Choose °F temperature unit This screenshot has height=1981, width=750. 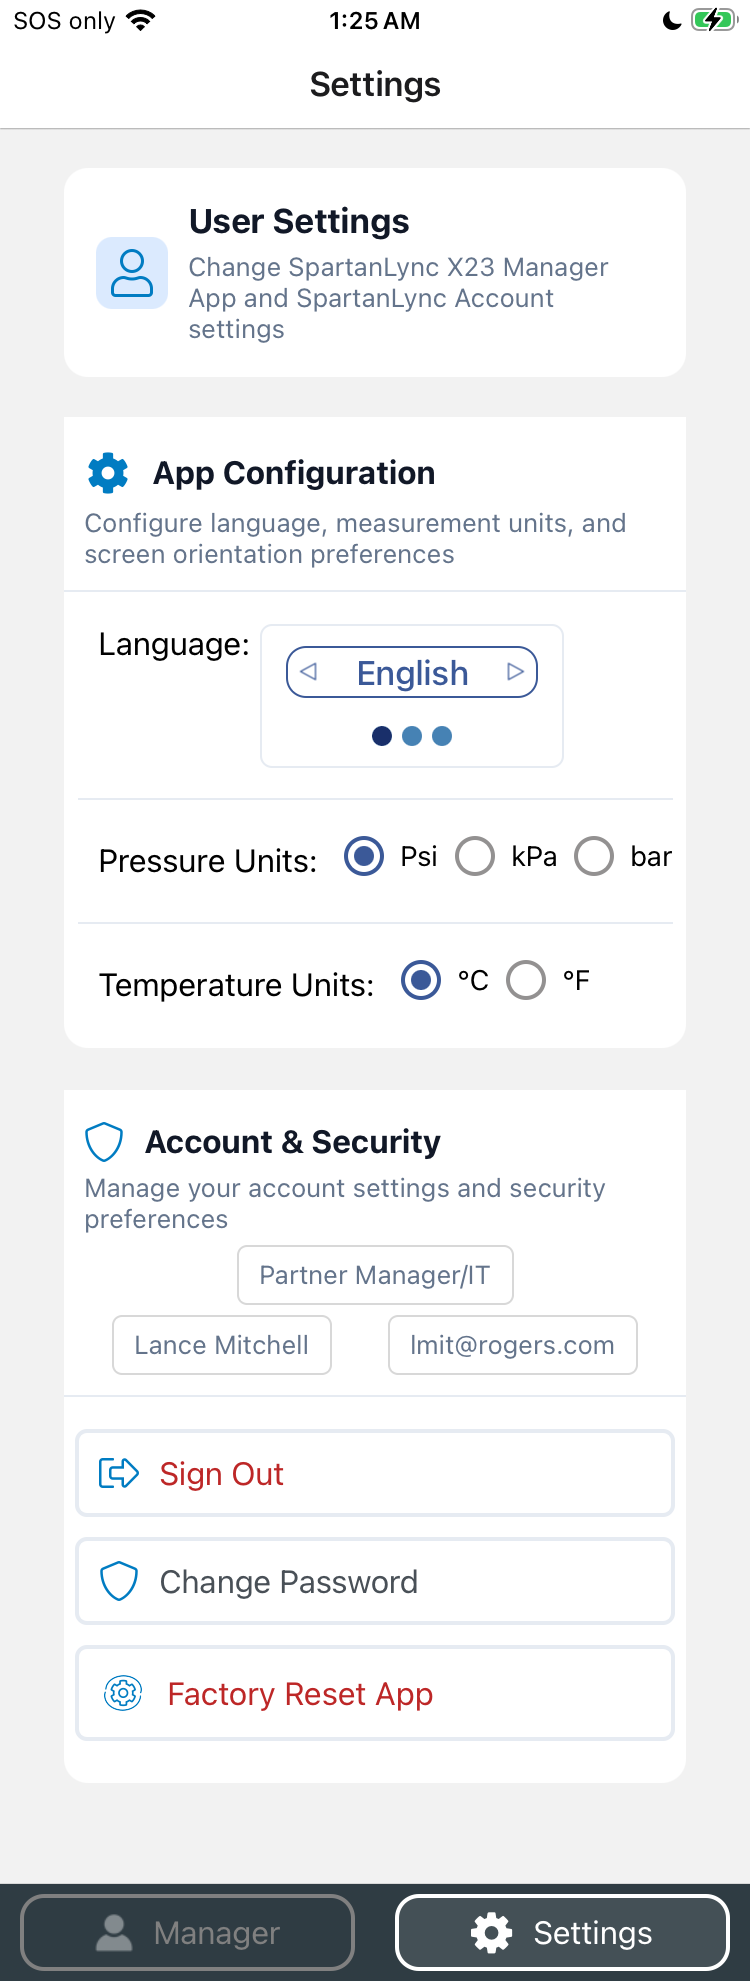click(x=526, y=981)
